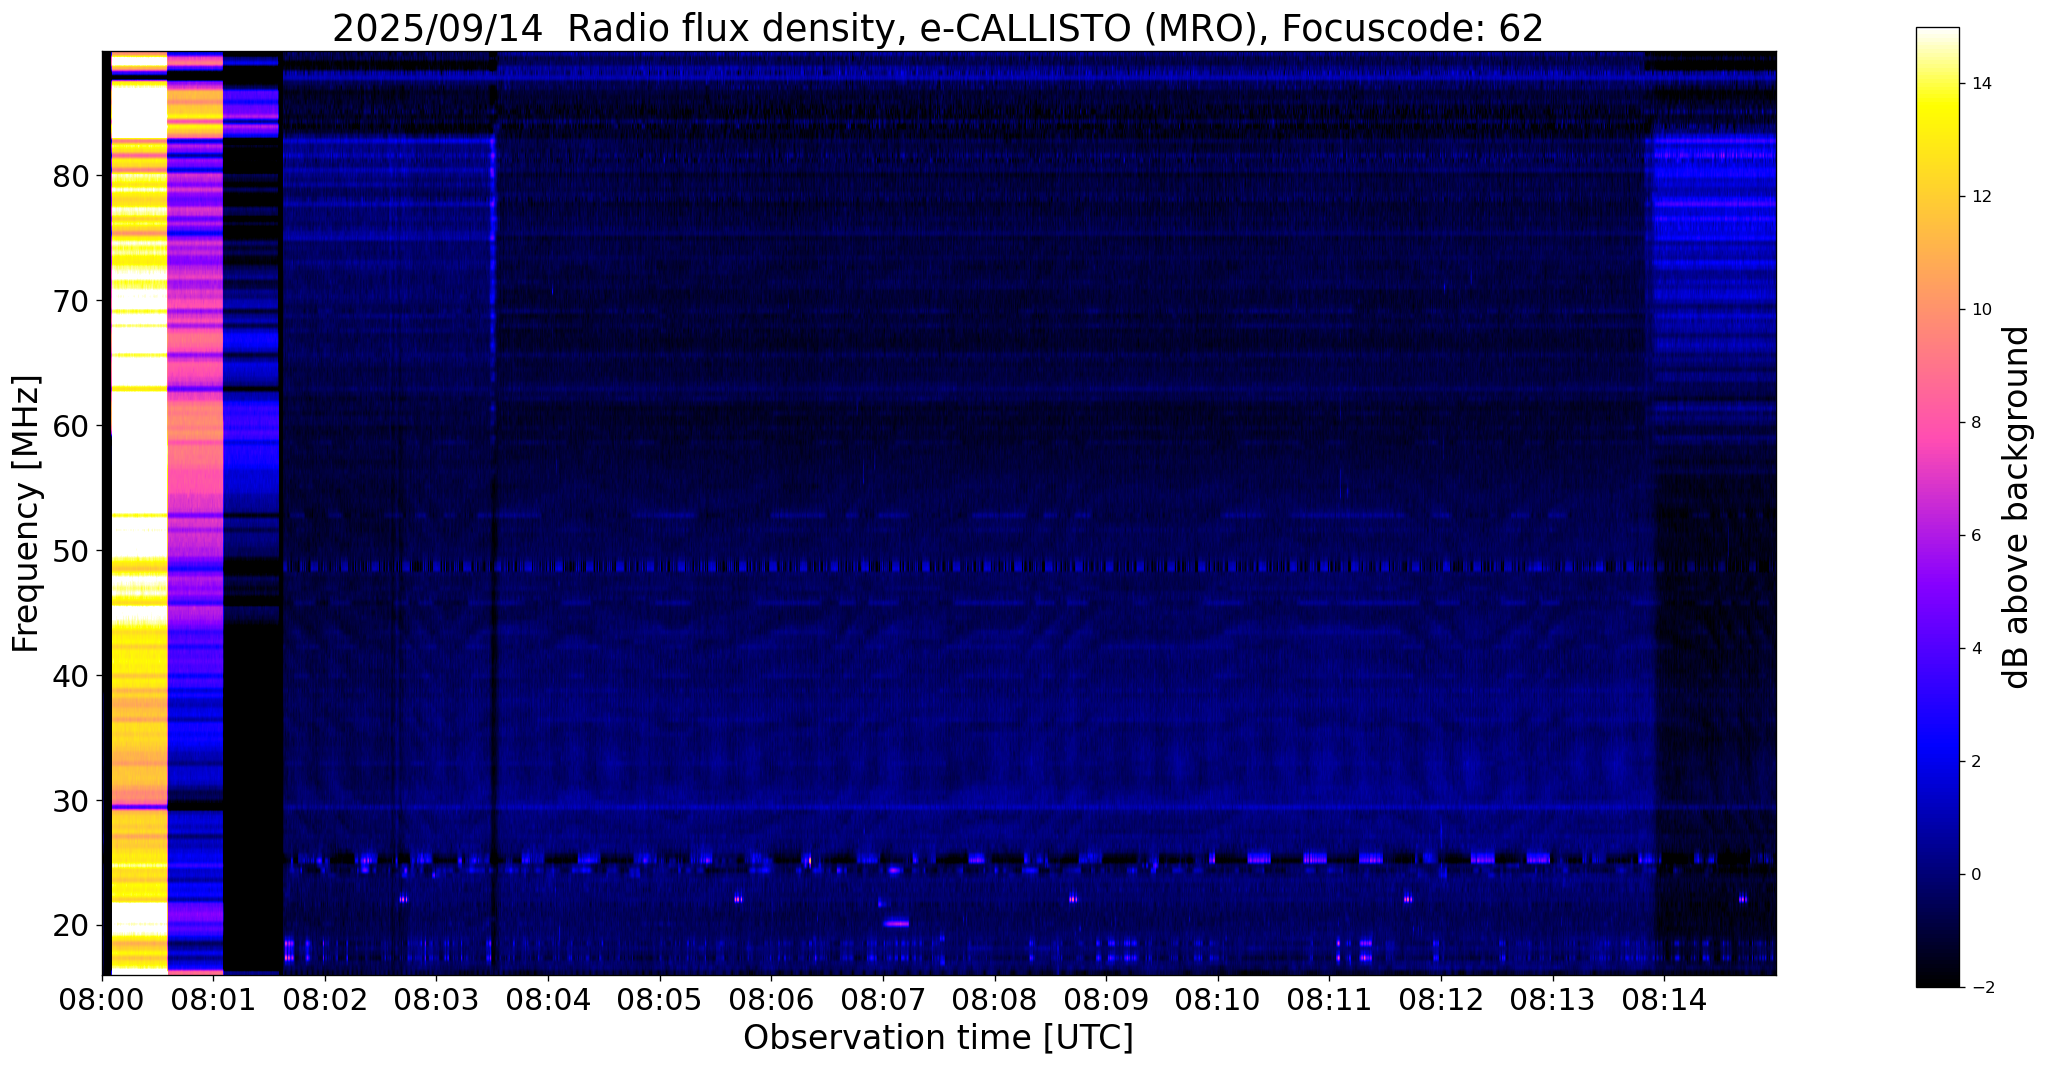This screenshot has width=2047, height=1067.
Task: Click the 08:00 time tick label
Action: 102,999
